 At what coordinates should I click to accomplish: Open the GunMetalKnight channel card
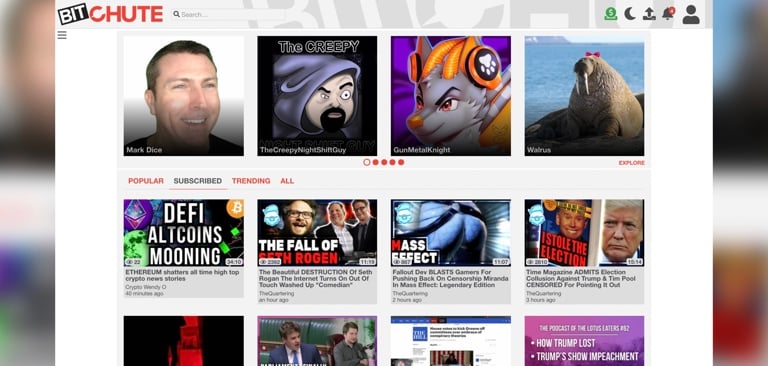coord(451,96)
